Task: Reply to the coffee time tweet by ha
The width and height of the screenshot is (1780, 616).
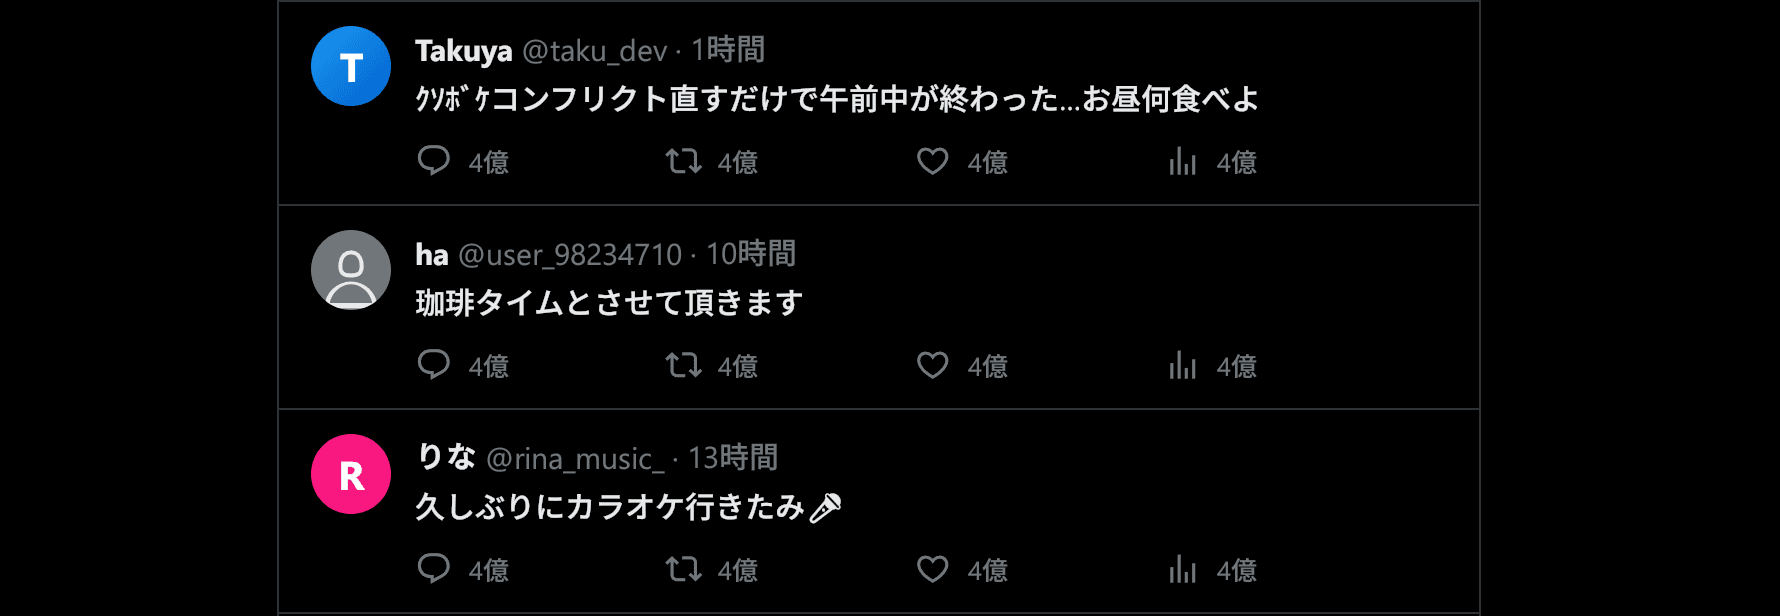Action: 434,365
